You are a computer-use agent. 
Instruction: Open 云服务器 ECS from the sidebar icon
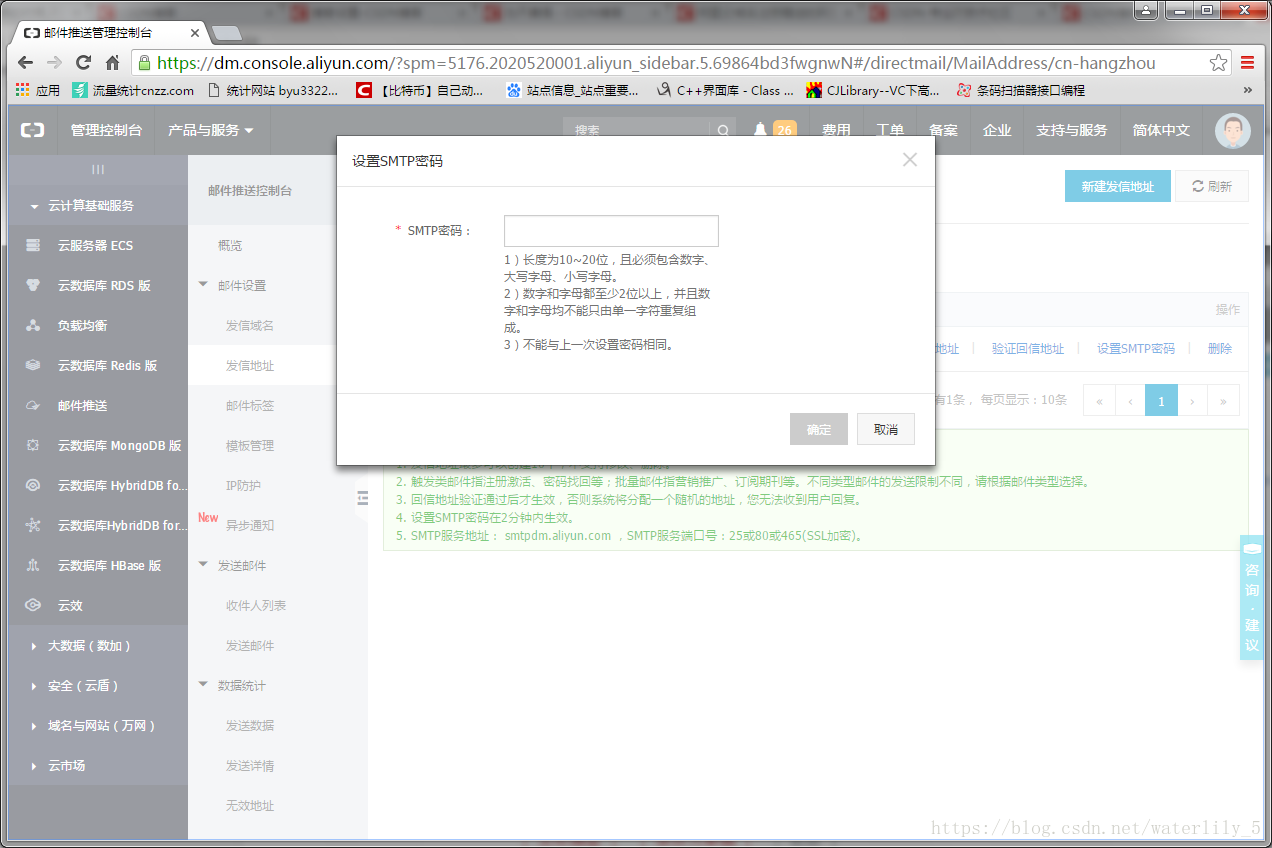tap(33, 245)
